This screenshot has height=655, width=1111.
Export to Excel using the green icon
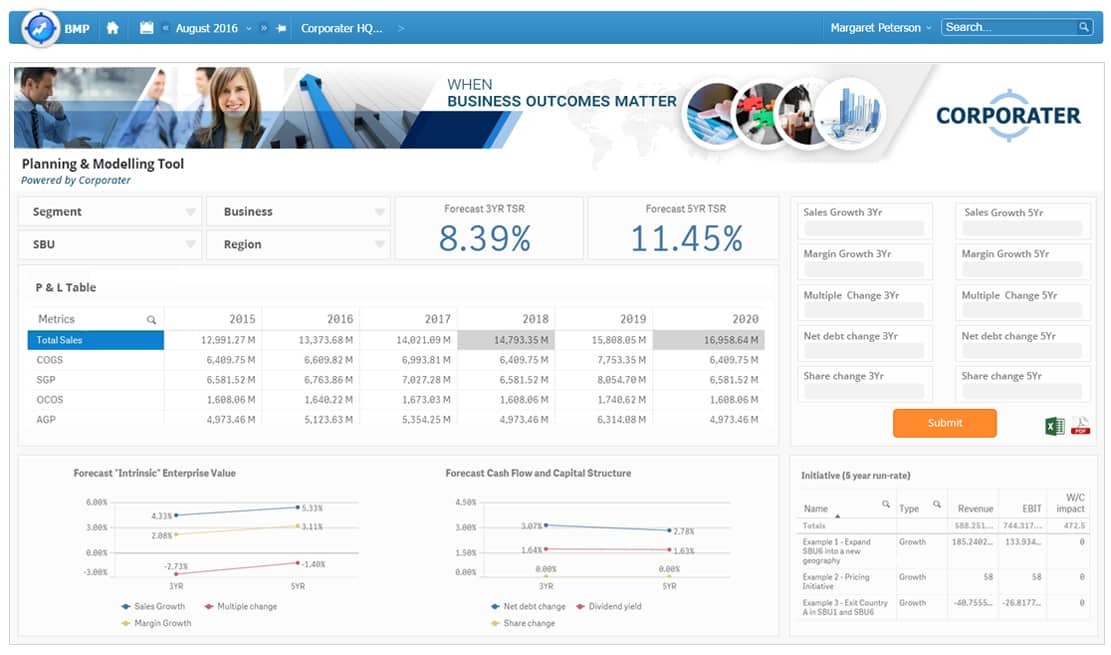coord(1054,427)
